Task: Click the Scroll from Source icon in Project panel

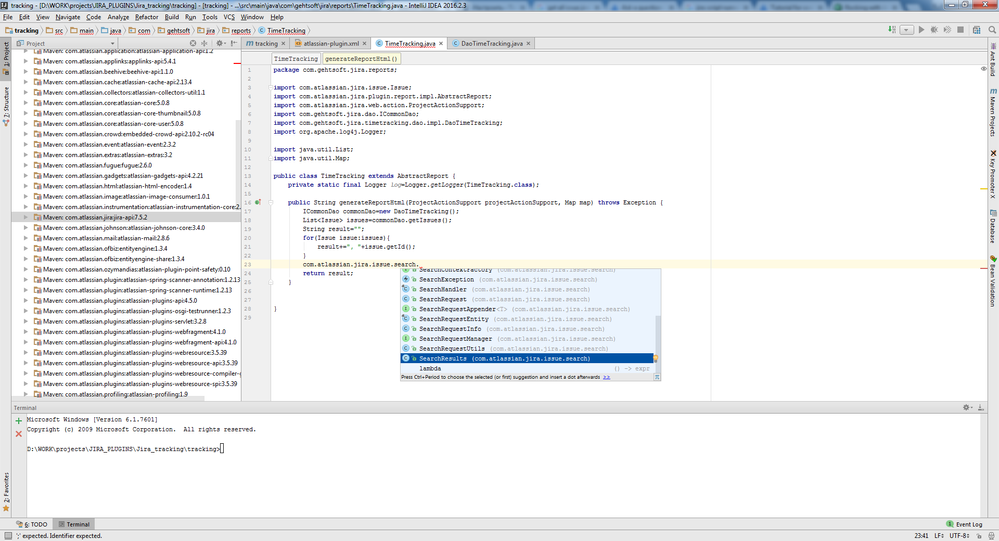Action: coord(192,43)
